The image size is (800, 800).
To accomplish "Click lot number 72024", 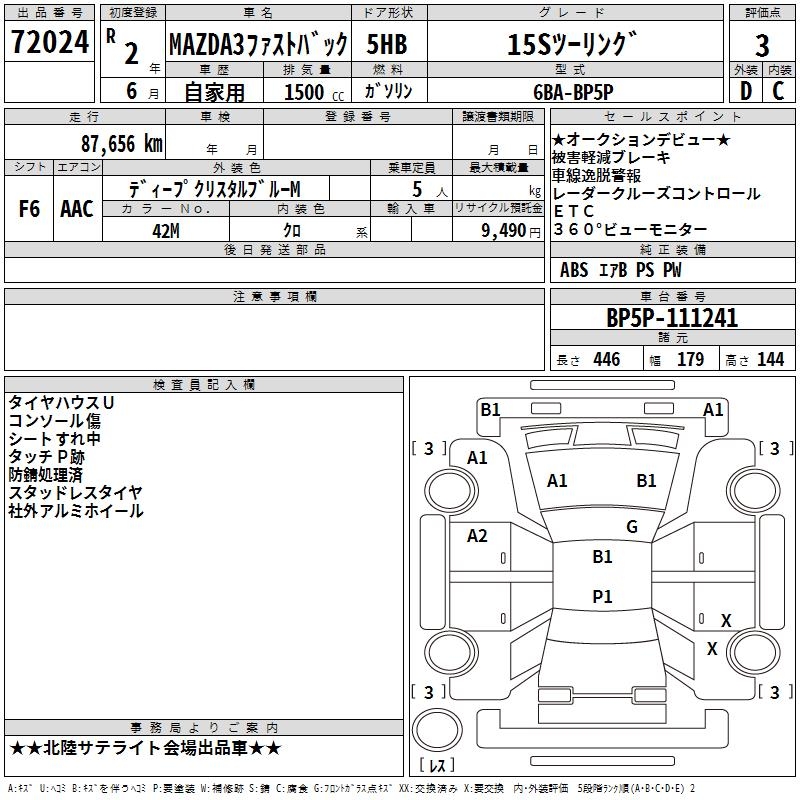I will [49, 42].
